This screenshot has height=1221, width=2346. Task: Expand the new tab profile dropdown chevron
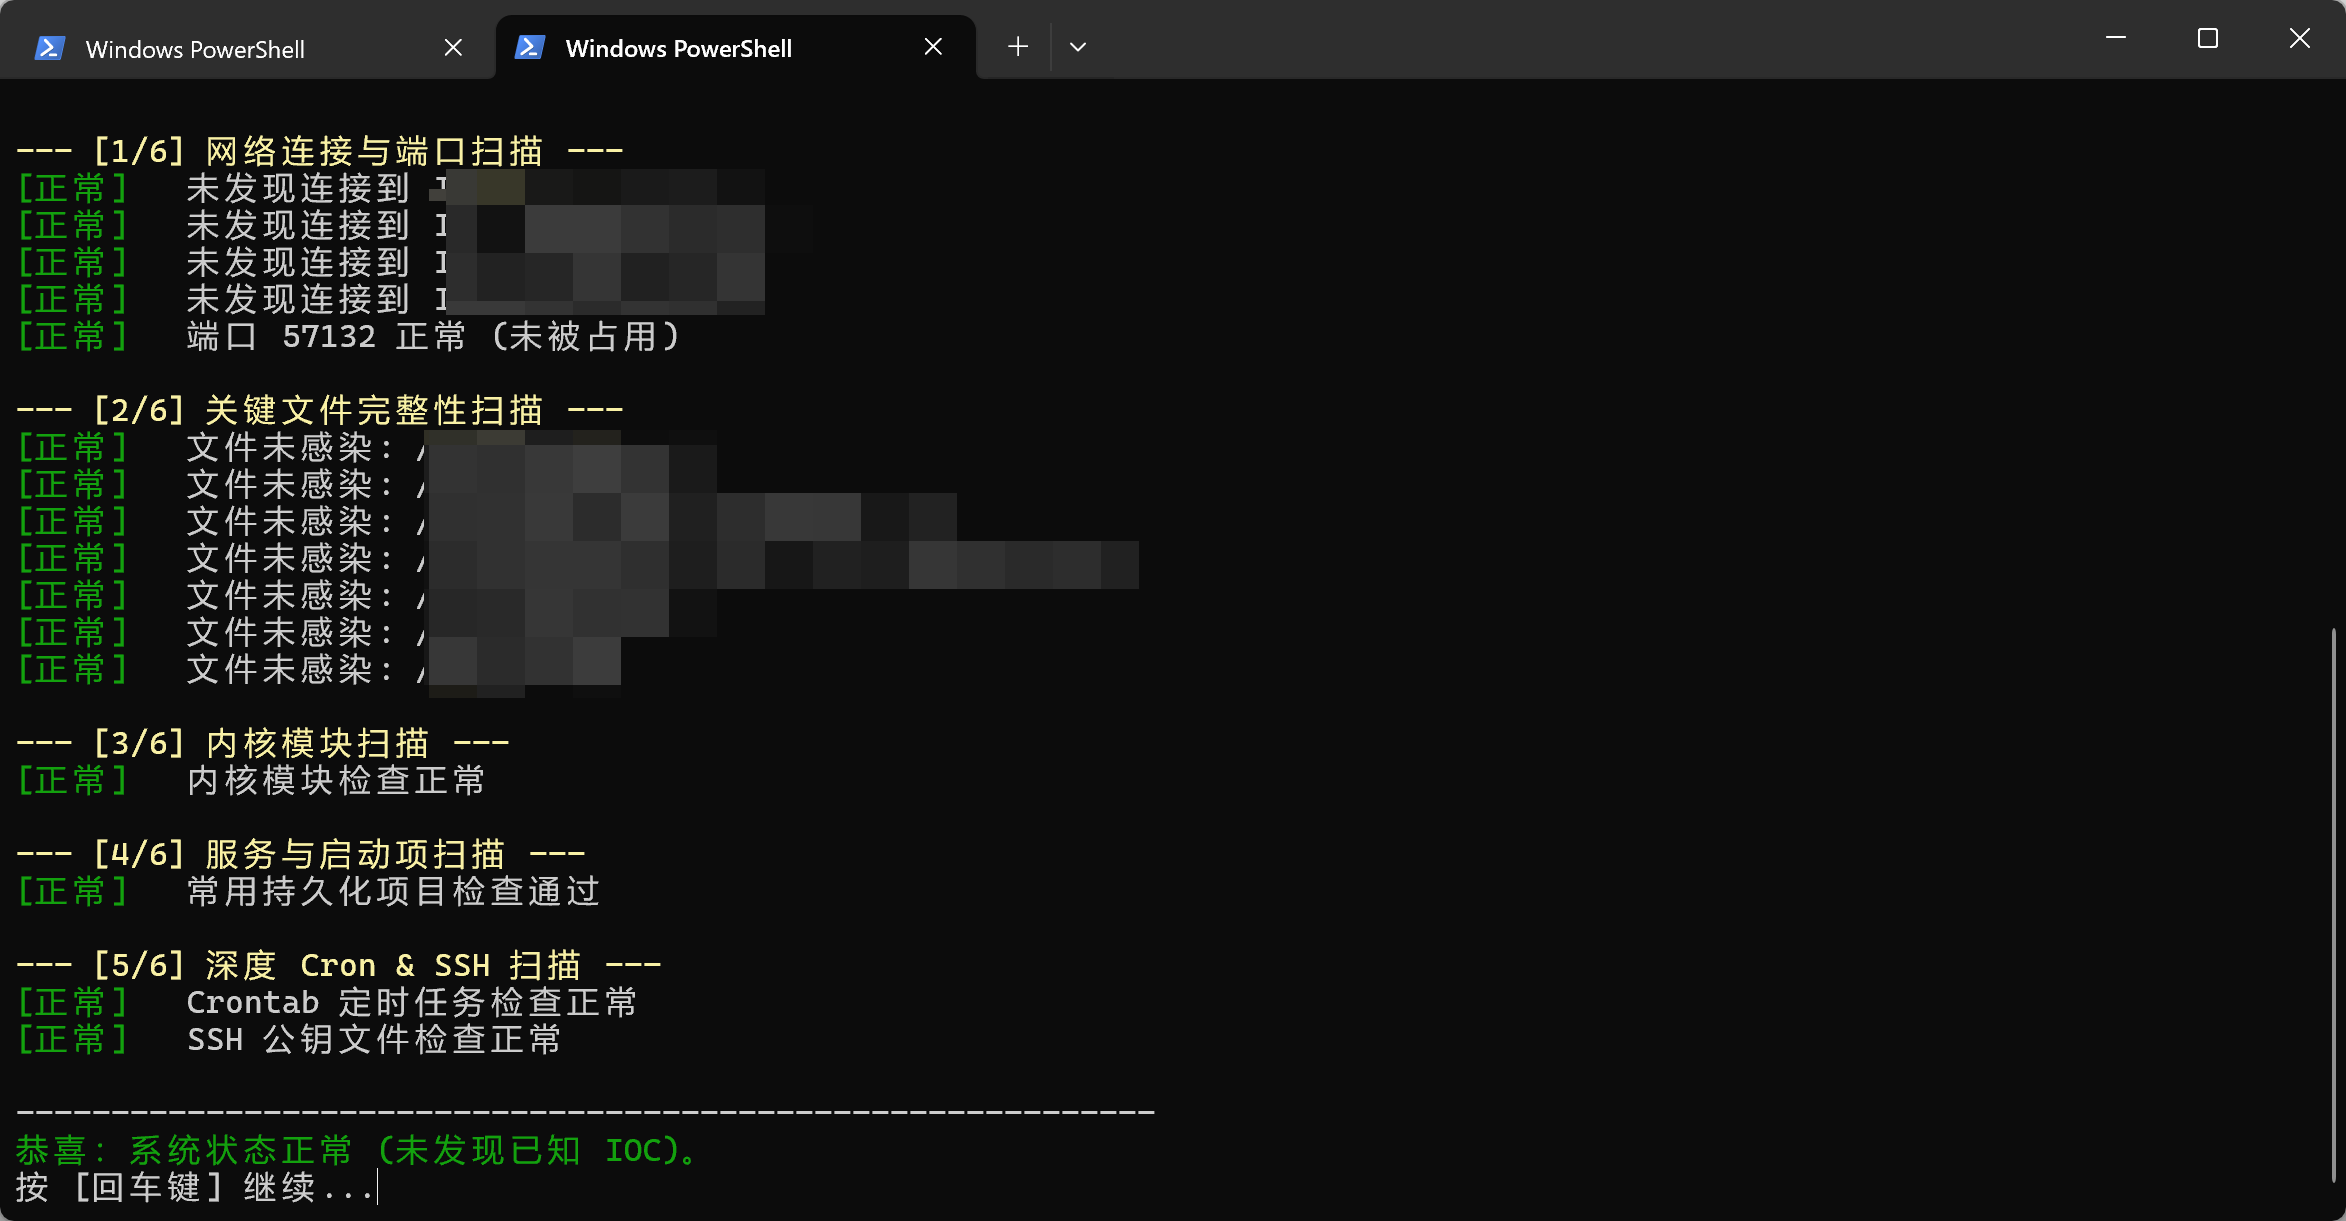click(1078, 47)
